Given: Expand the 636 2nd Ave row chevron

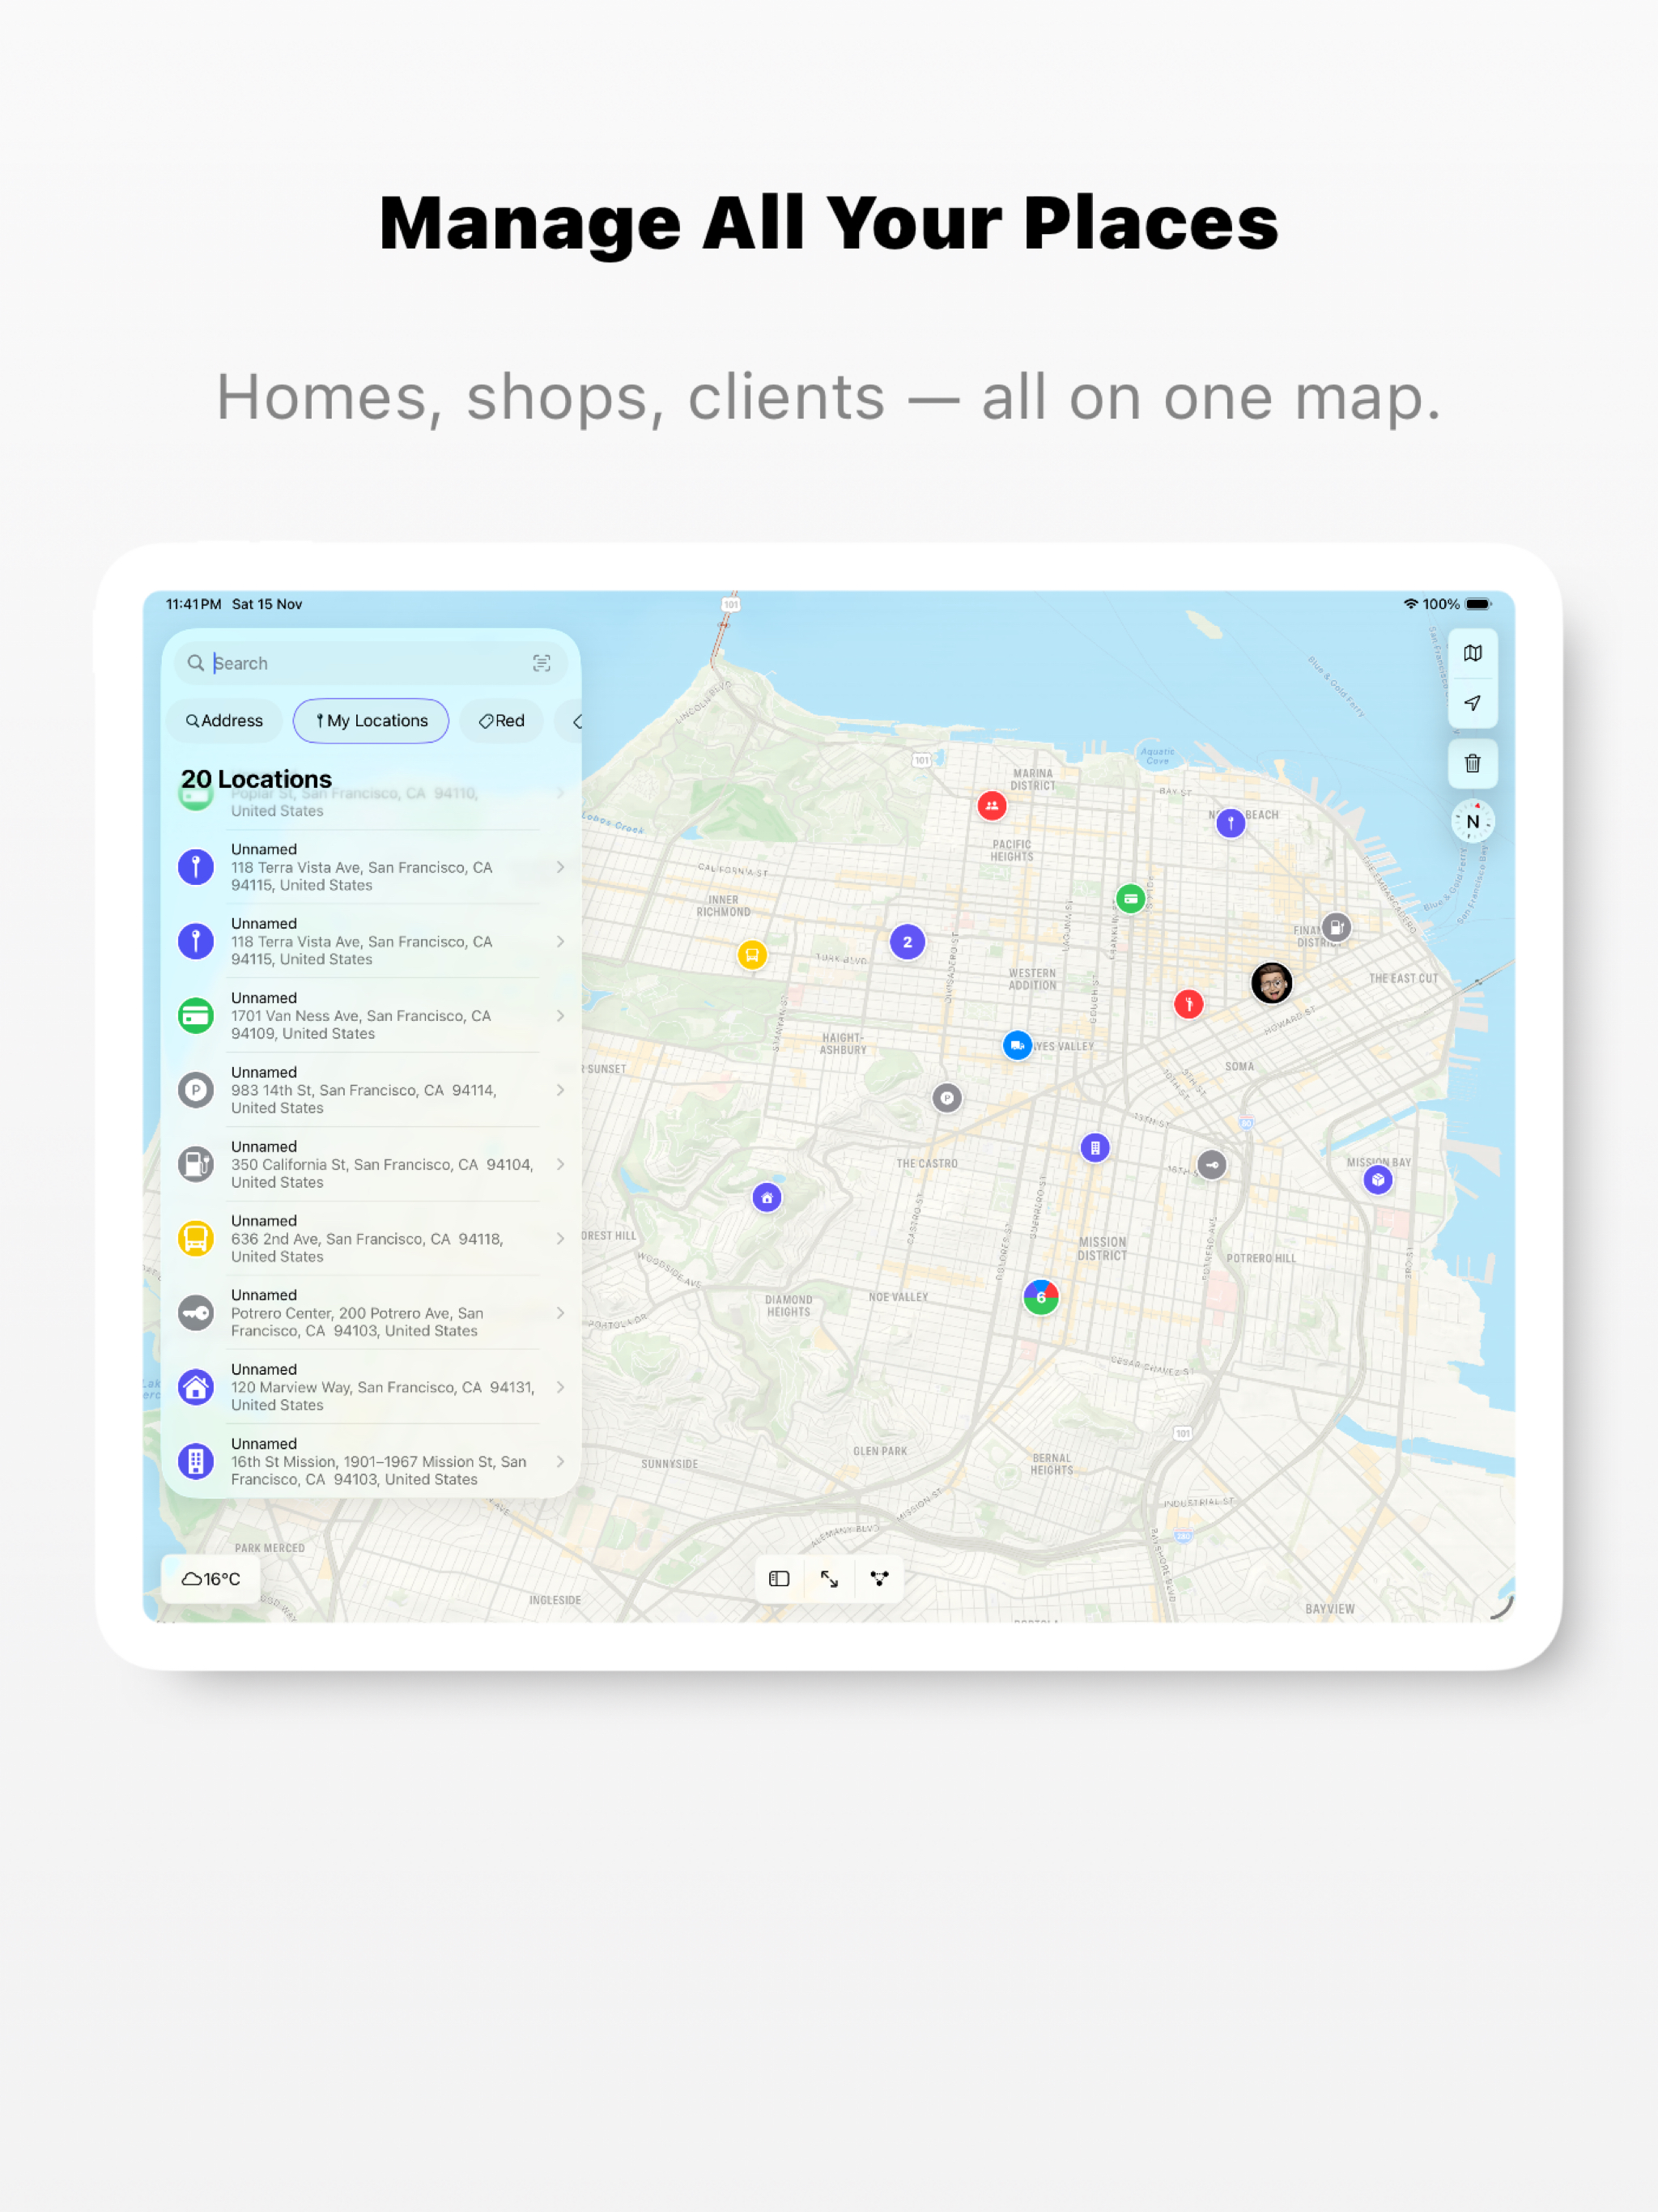Looking at the screenshot, I should 560,1238.
